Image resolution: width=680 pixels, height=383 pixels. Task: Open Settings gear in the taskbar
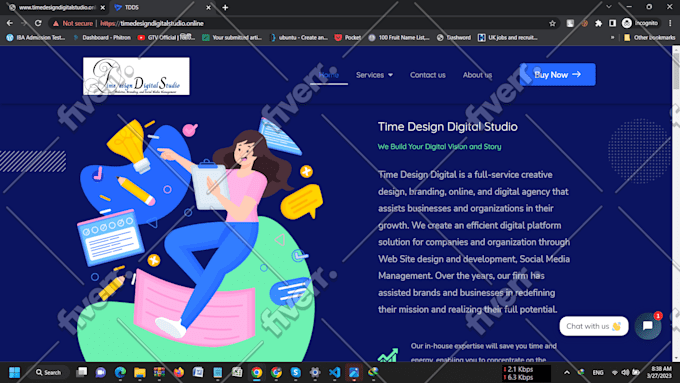[x=315, y=373]
